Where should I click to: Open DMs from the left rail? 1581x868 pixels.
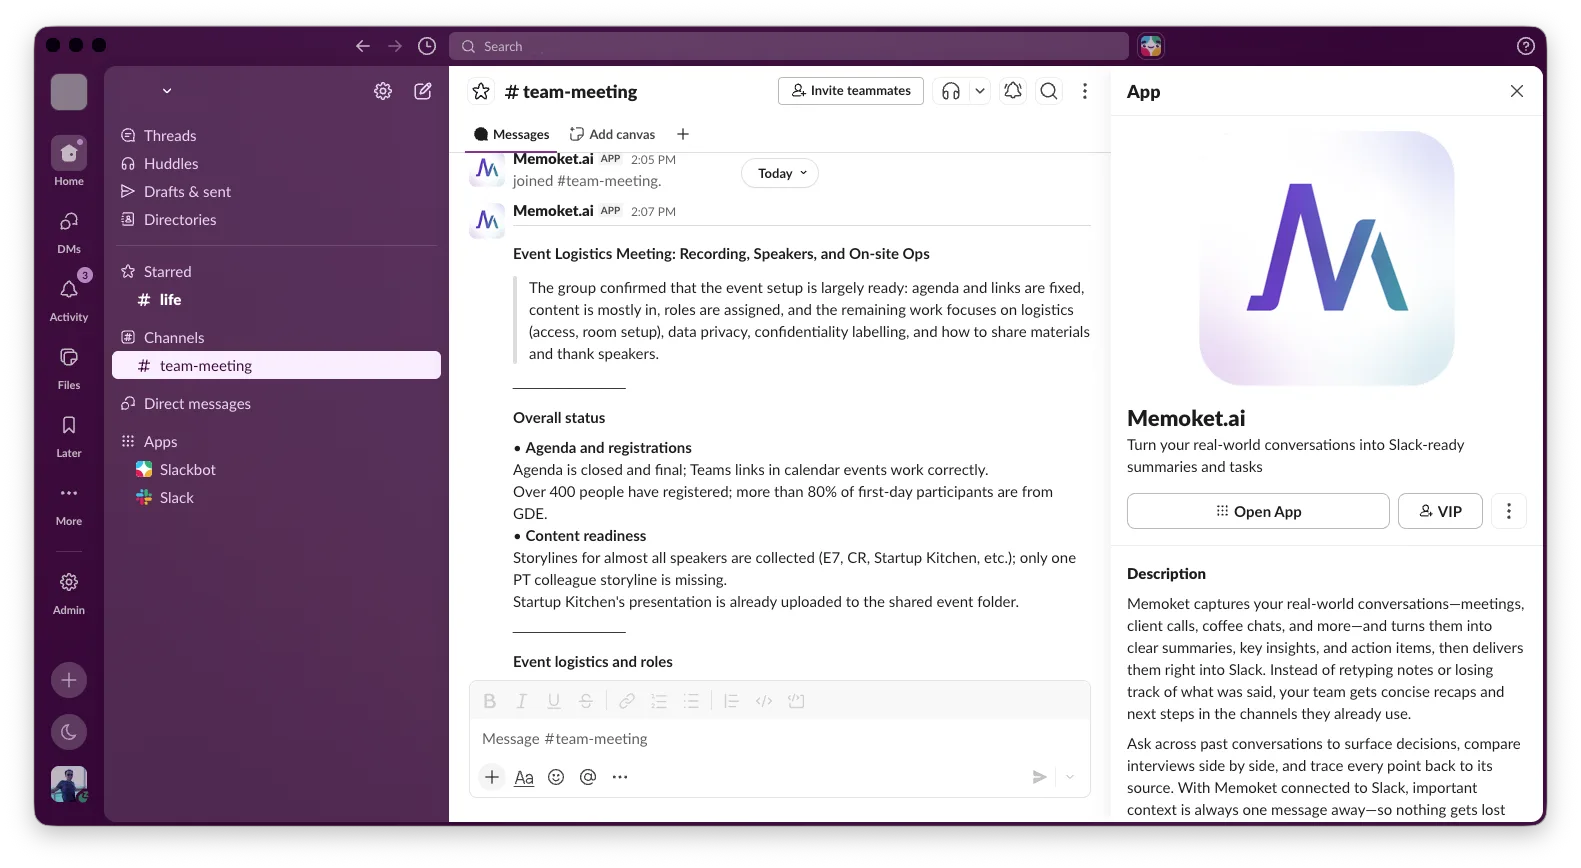tap(69, 231)
